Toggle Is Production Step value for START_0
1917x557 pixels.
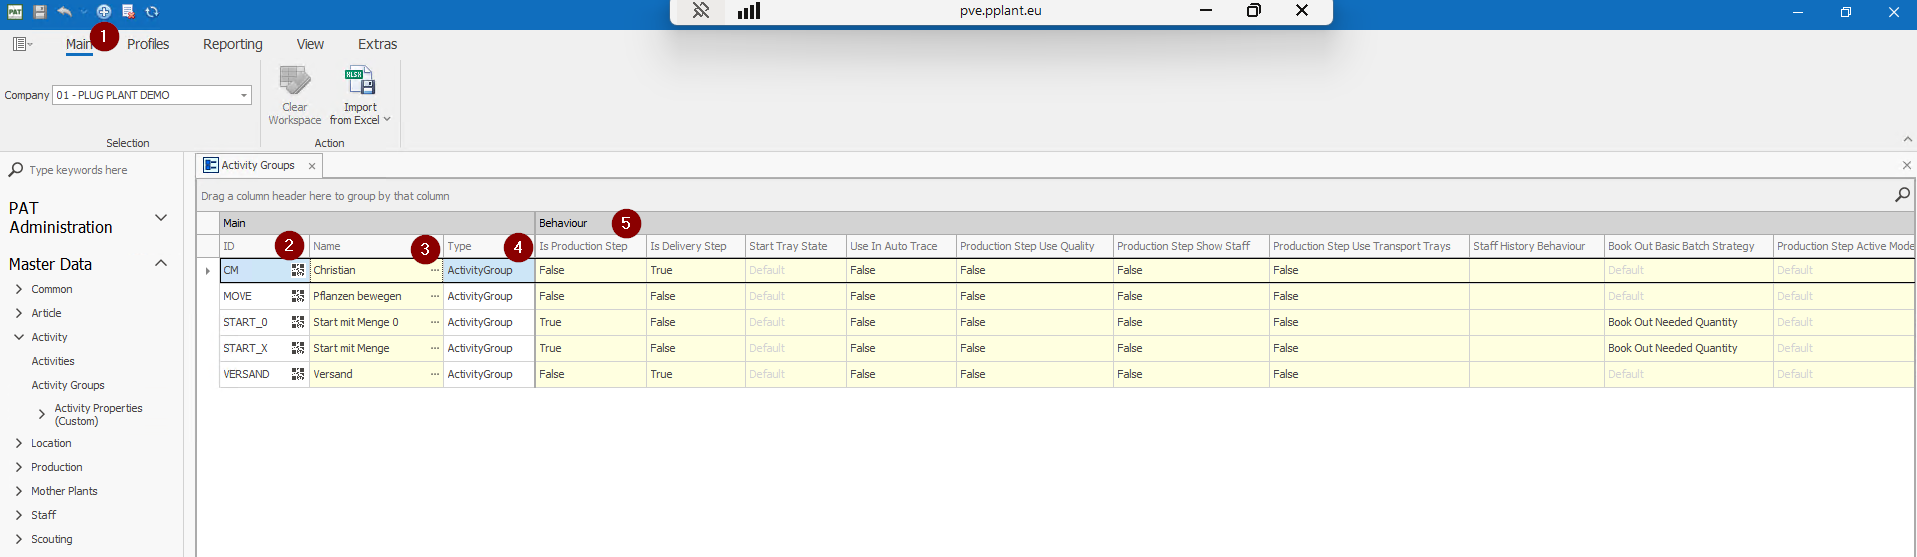point(589,322)
